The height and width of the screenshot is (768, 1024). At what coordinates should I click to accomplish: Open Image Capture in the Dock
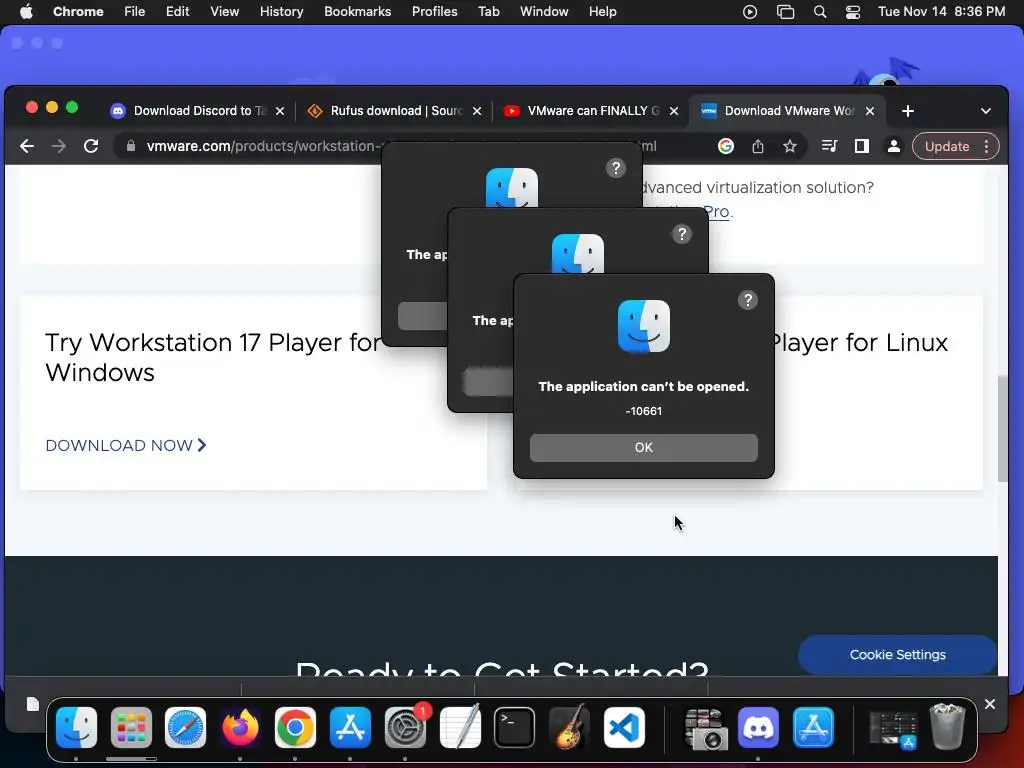(x=705, y=728)
